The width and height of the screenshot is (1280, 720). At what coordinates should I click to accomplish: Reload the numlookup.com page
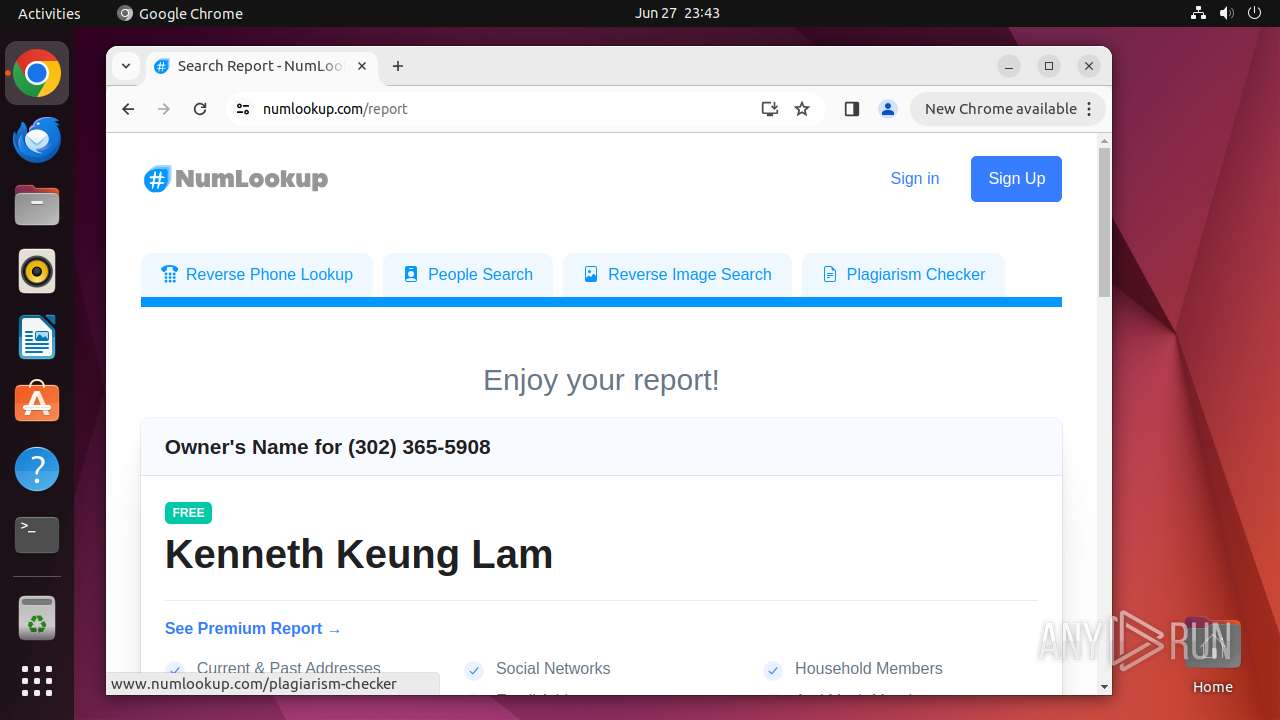point(200,109)
